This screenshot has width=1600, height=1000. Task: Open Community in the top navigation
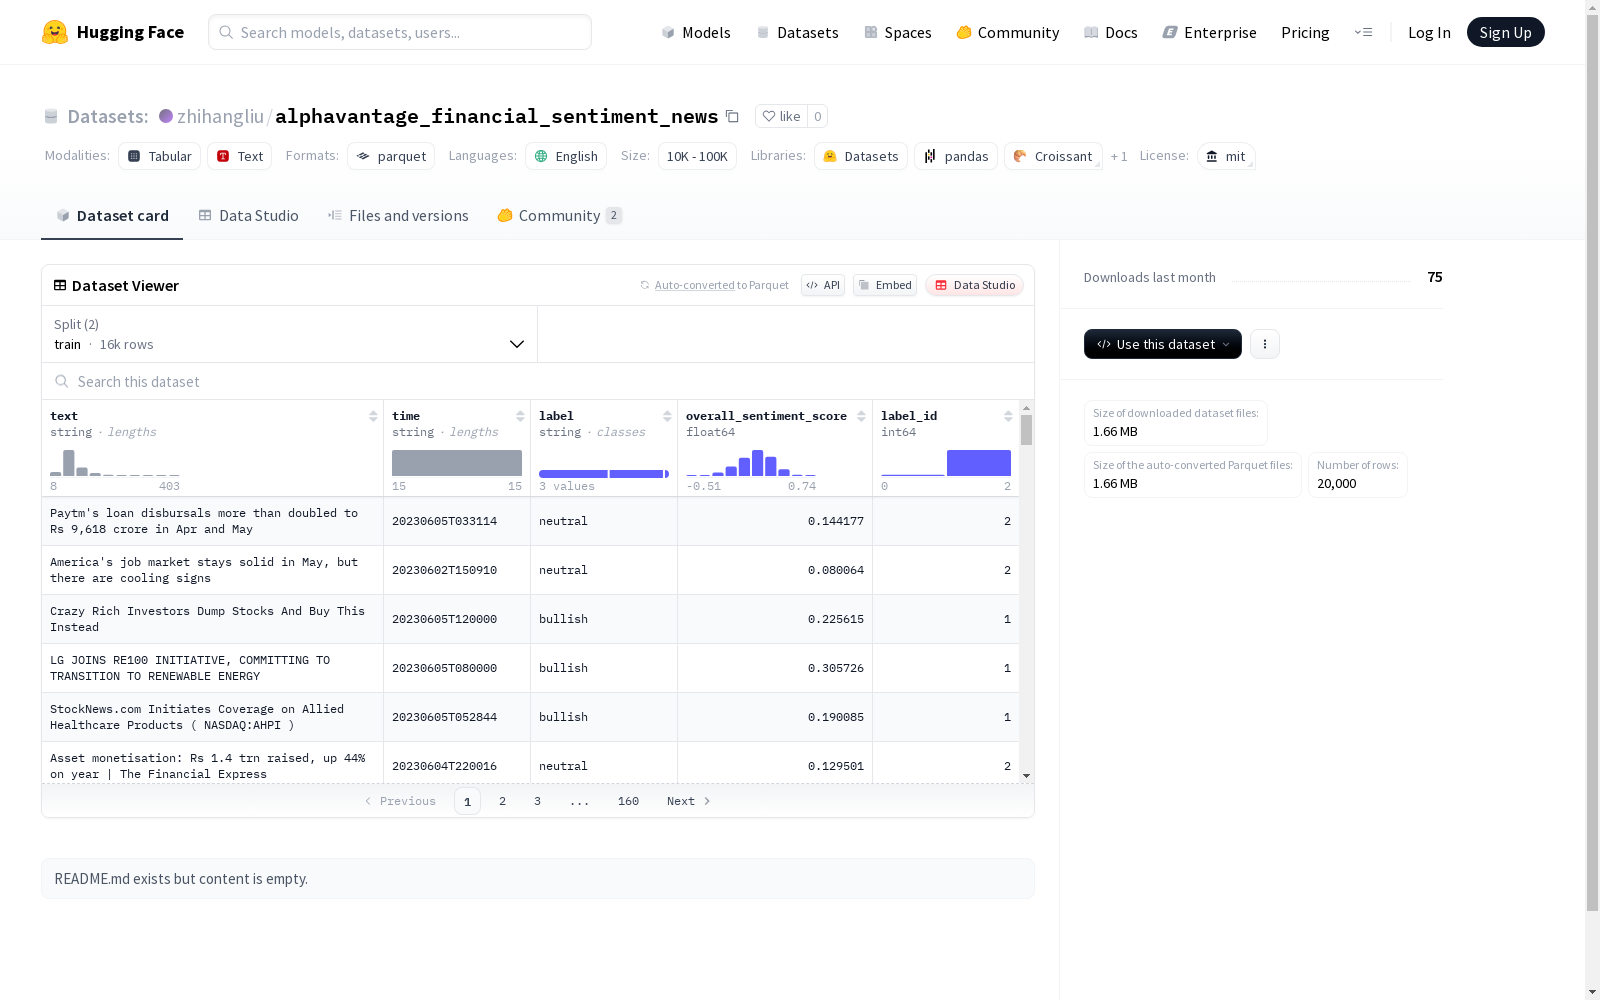point(1008,32)
